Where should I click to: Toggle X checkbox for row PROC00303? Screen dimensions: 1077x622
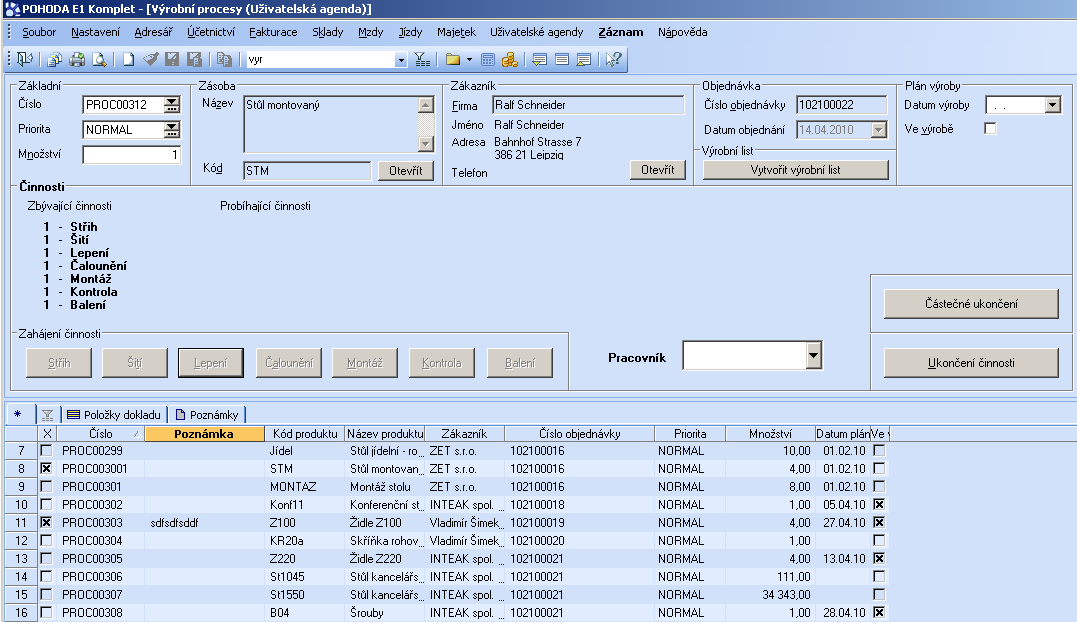click(x=46, y=522)
